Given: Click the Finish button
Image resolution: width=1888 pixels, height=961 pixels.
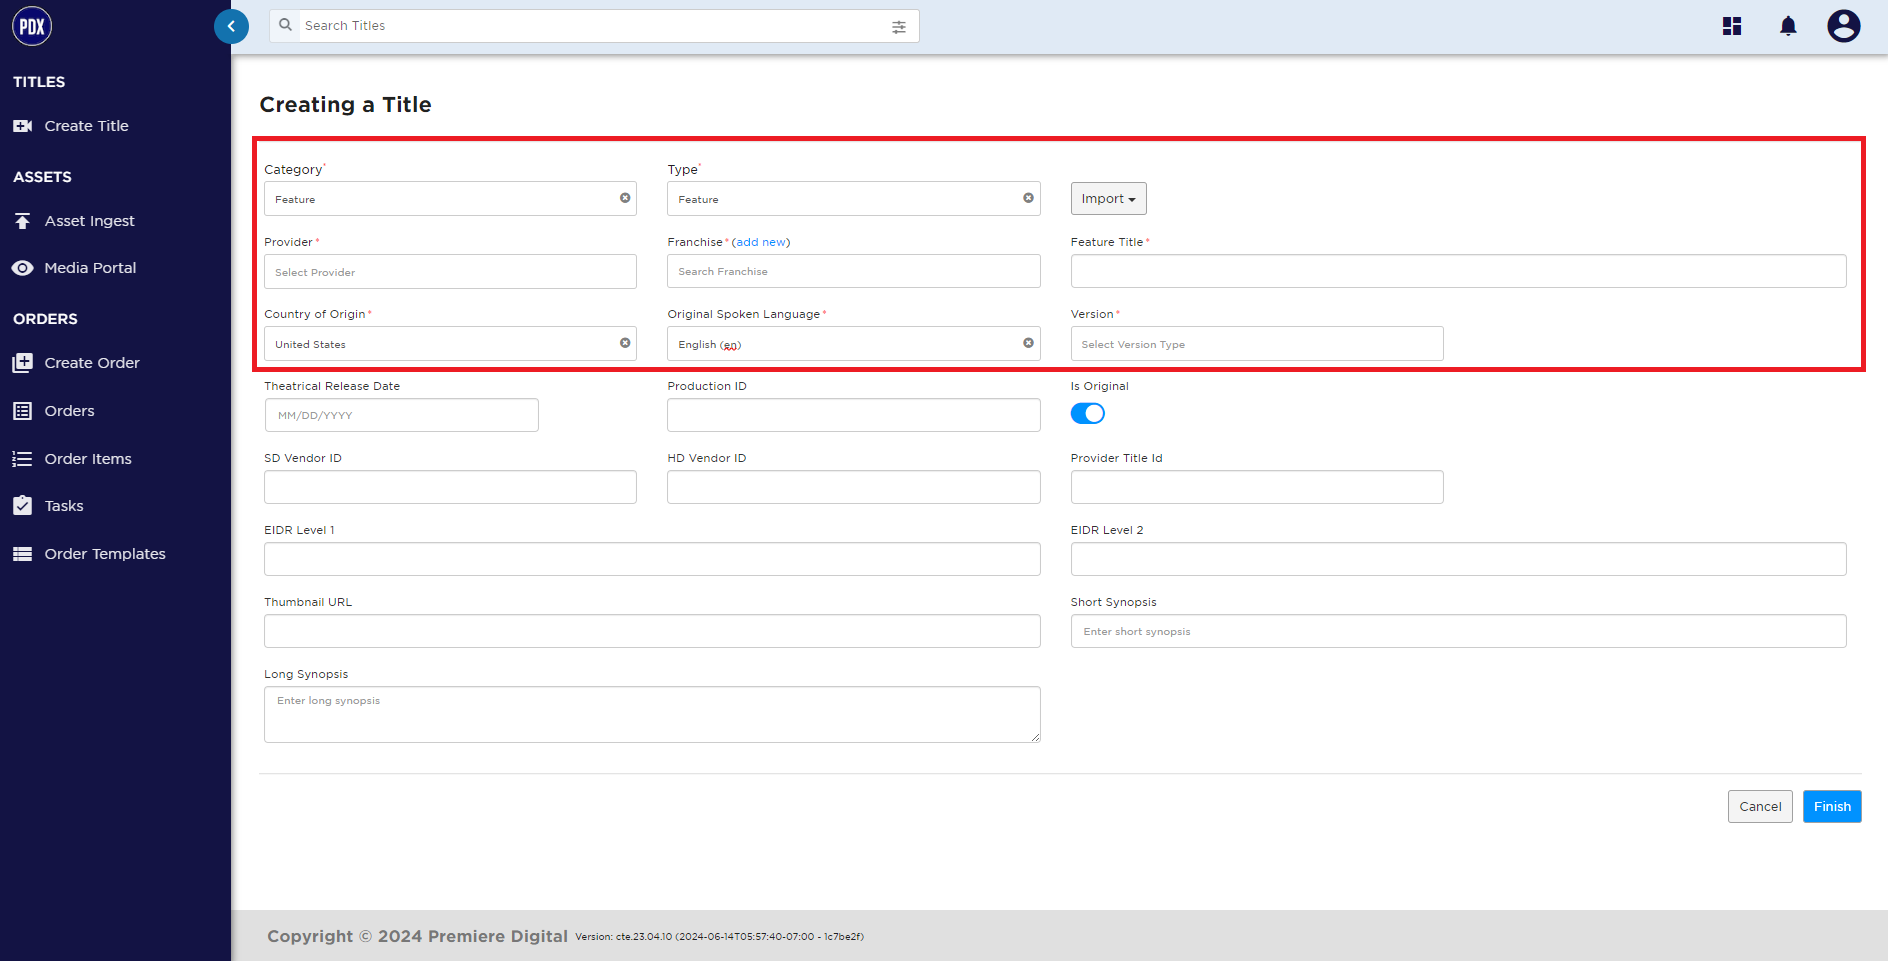Looking at the screenshot, I should pyautogui.click(x=1832, y=807).
